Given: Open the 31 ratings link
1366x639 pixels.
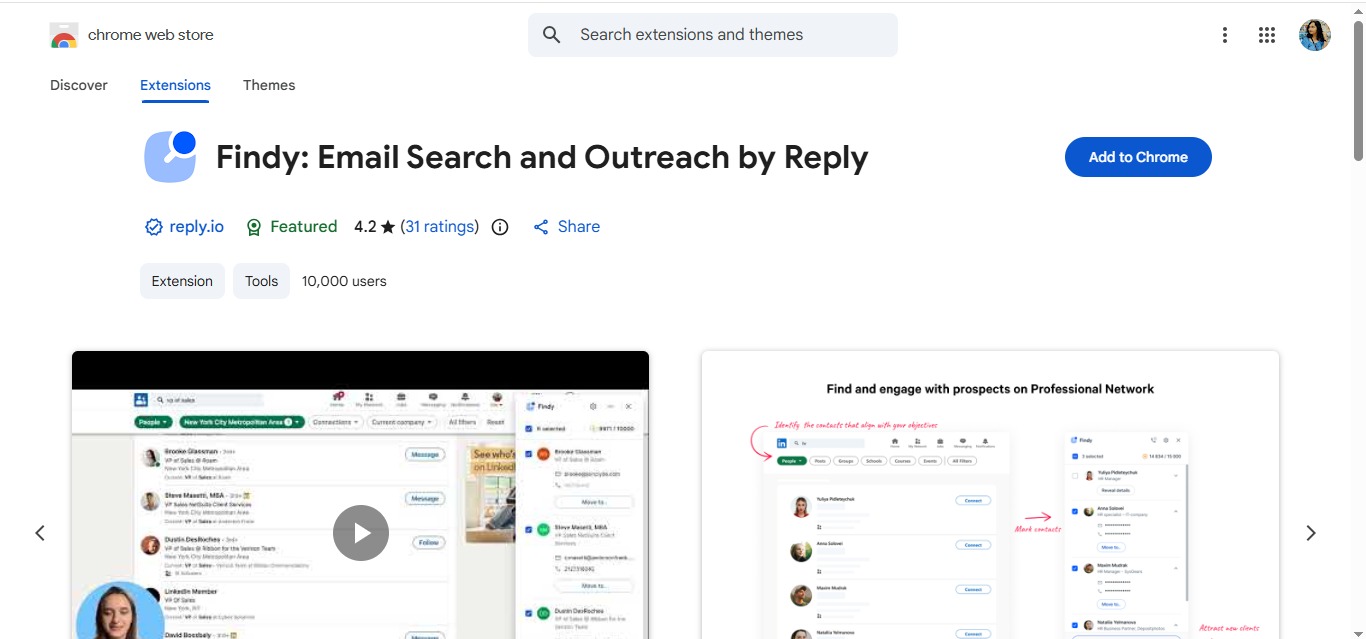Looking at the screenshot, I should pos(440,226).
